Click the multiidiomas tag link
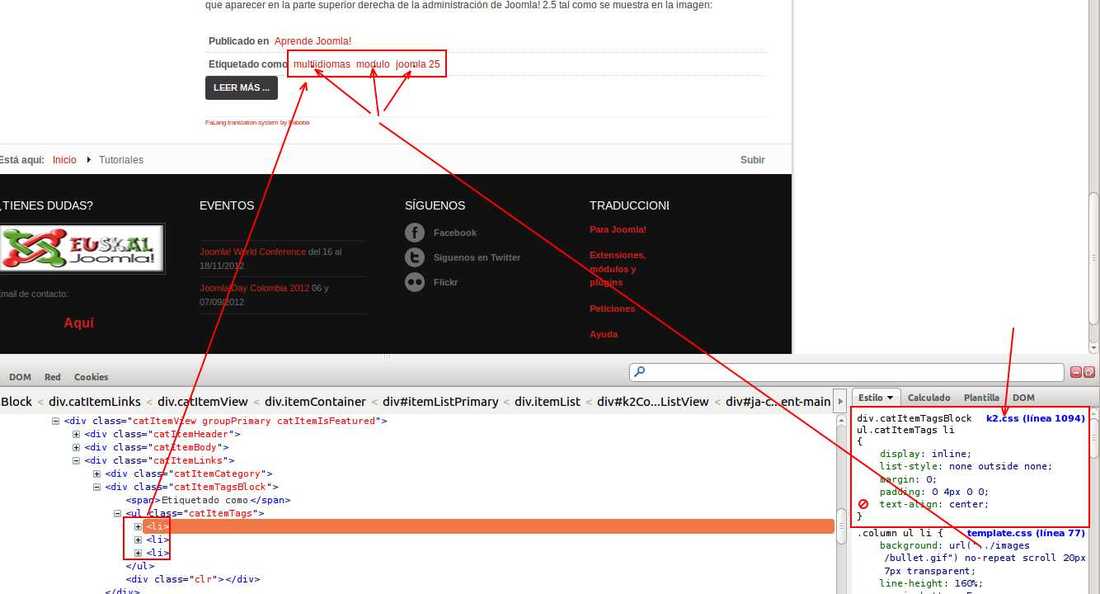Image resolution: width=1100 pixels, height=594 pixels. 321,65
